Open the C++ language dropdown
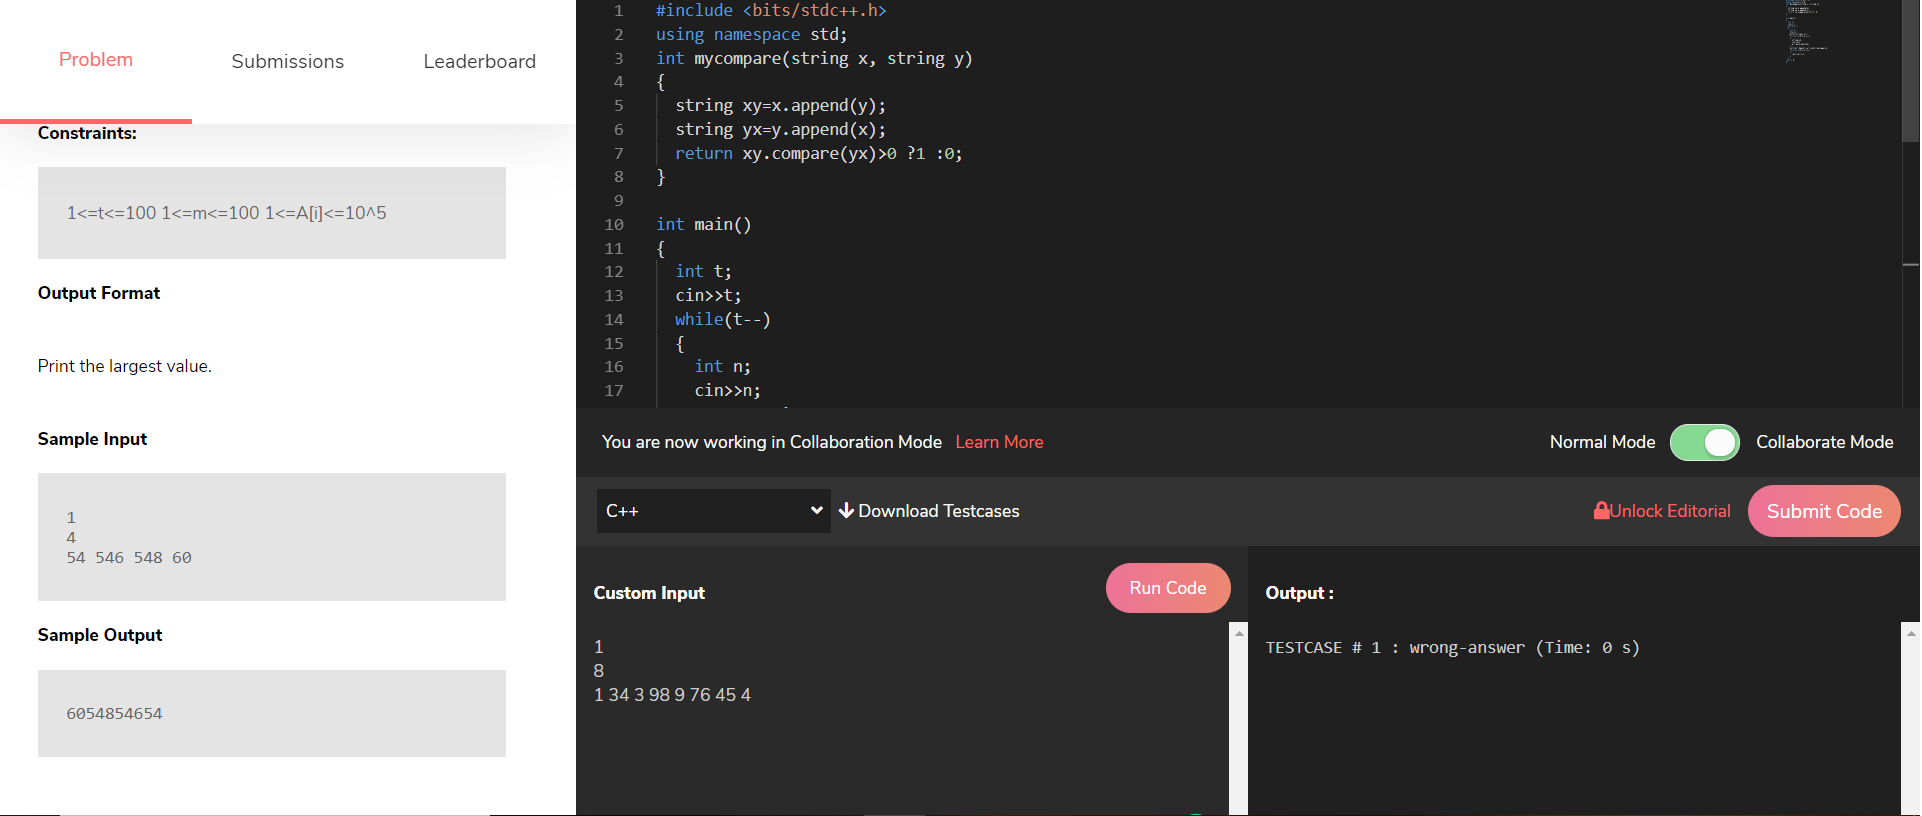 pyautogui.click(x=713, y=511)
